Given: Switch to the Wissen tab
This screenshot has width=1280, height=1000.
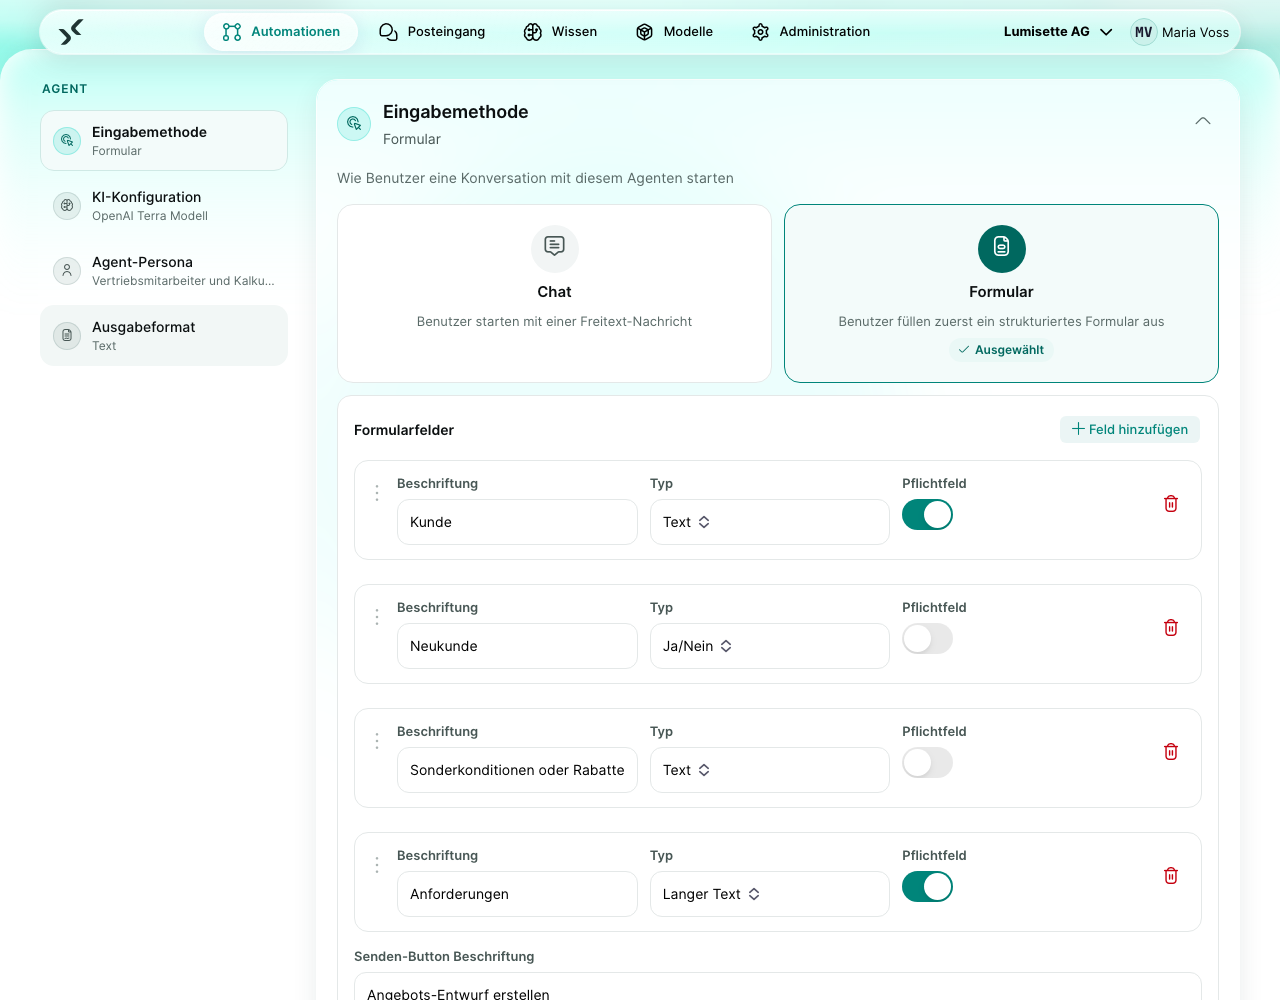Looking at the screenshot, I should click(560, 32).
